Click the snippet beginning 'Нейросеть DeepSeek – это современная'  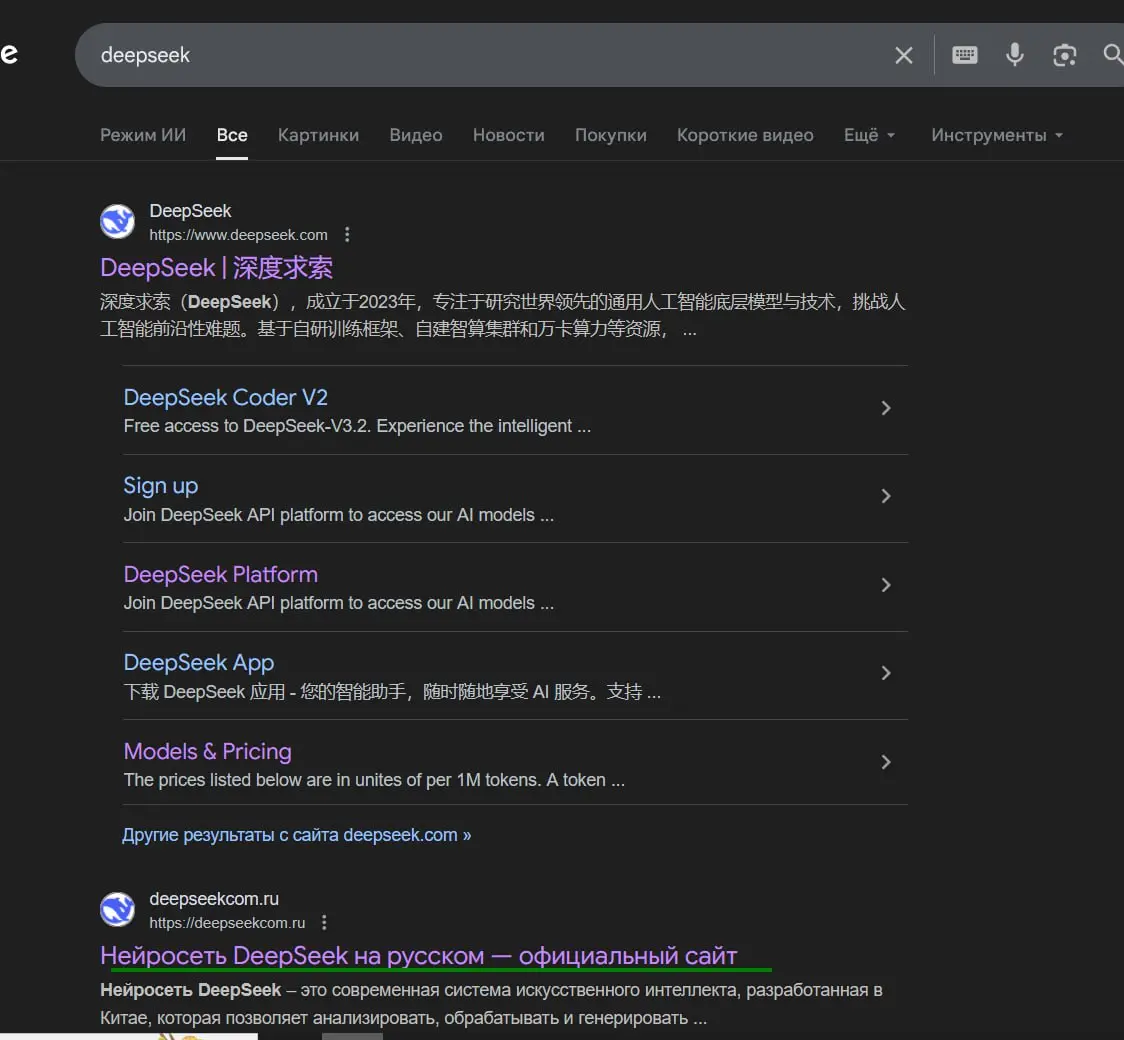(x=491, y=1003)
